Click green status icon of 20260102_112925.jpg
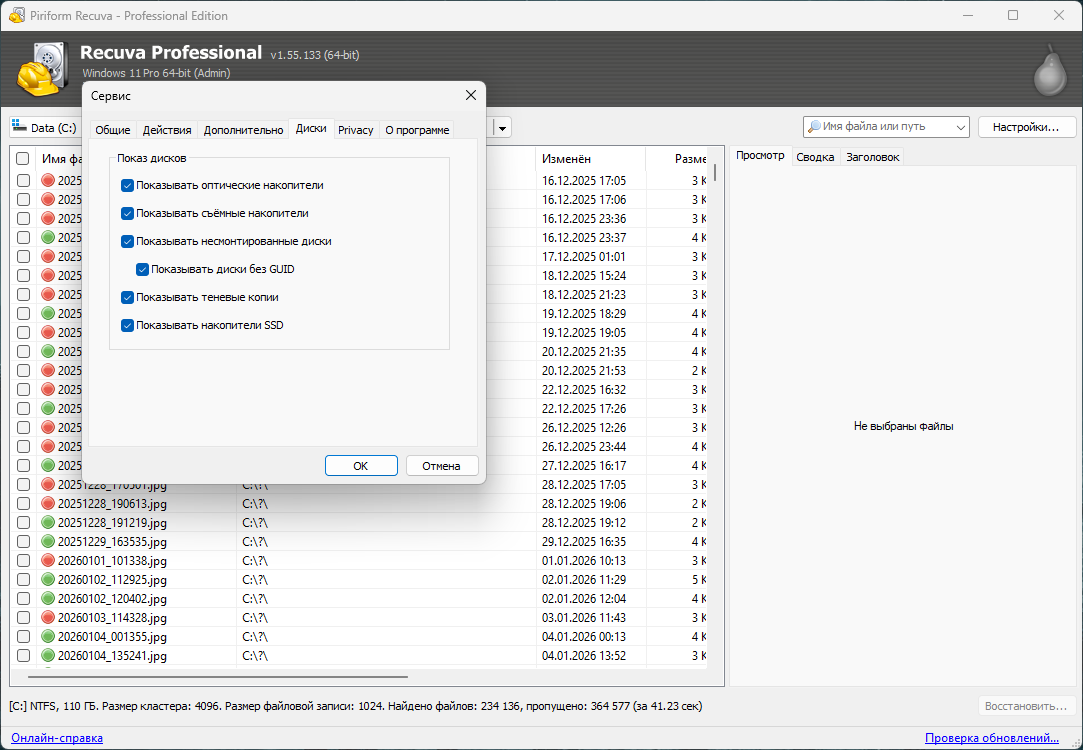The height and width of the screenshot is (750, 1083). (48, 579)
